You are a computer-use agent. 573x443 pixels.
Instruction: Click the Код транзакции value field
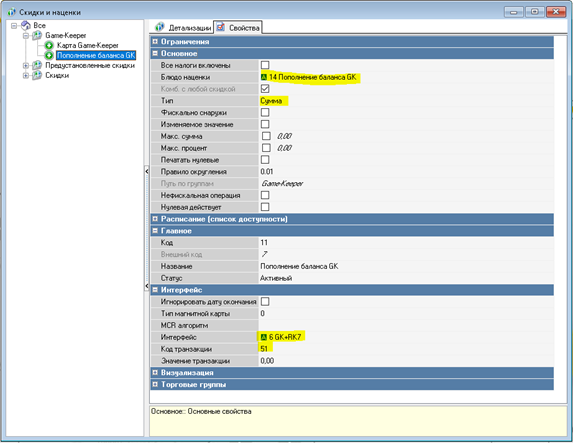pos(406,349)
